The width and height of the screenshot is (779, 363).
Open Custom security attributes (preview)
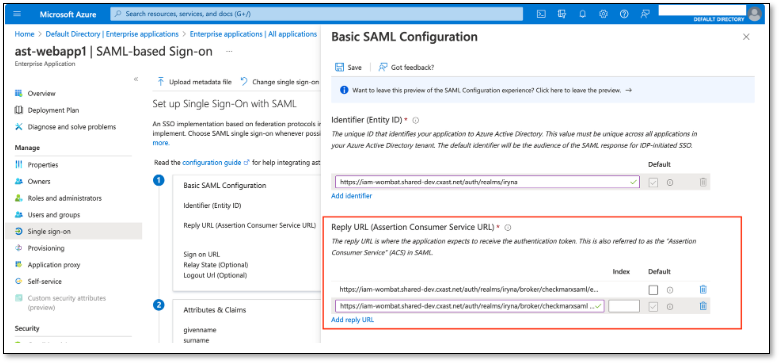[67, 302]
